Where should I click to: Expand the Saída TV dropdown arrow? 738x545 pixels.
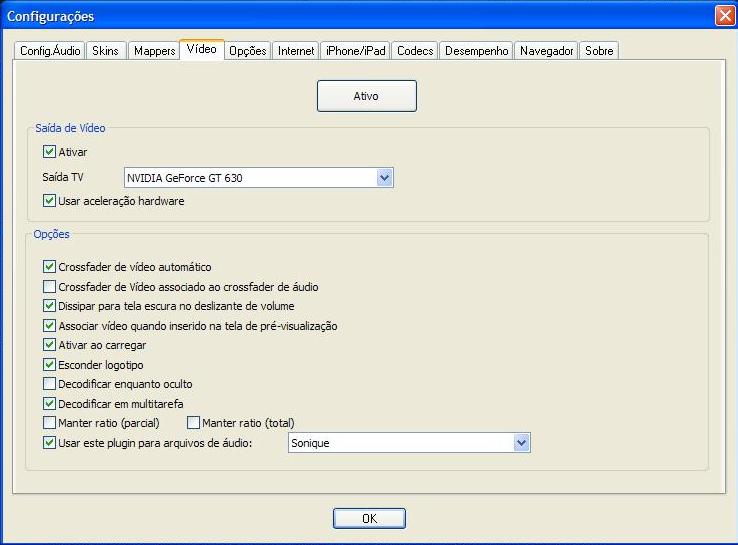click(x=385, y=178)
